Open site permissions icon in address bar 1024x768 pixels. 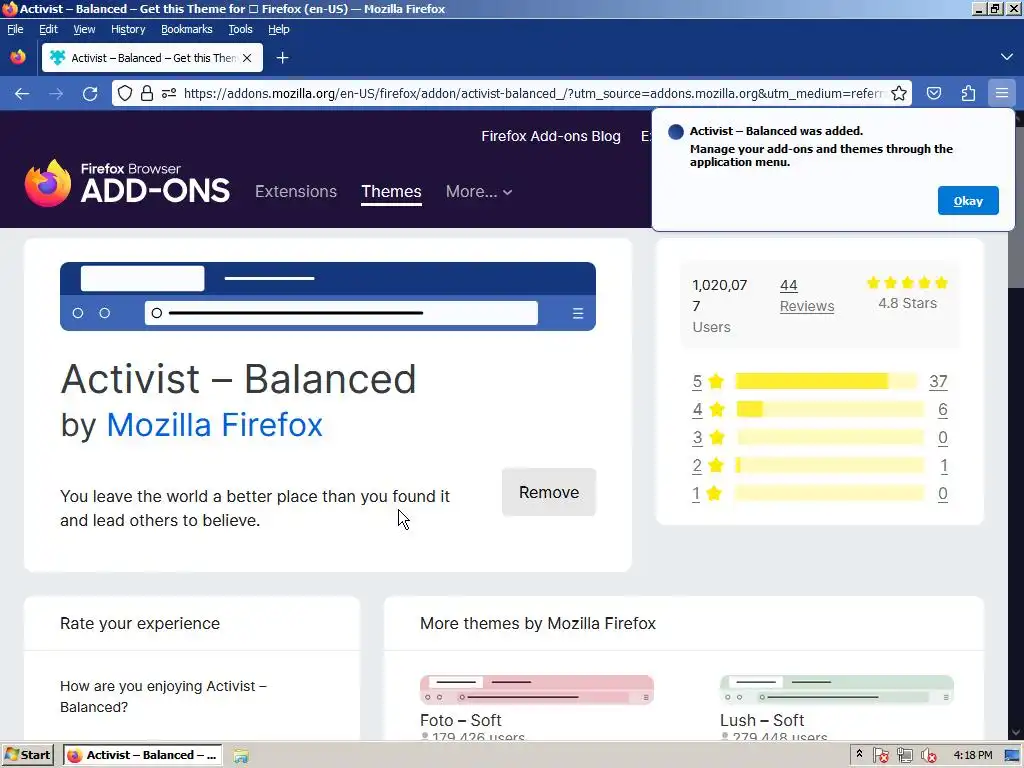(x=169, y=93)
